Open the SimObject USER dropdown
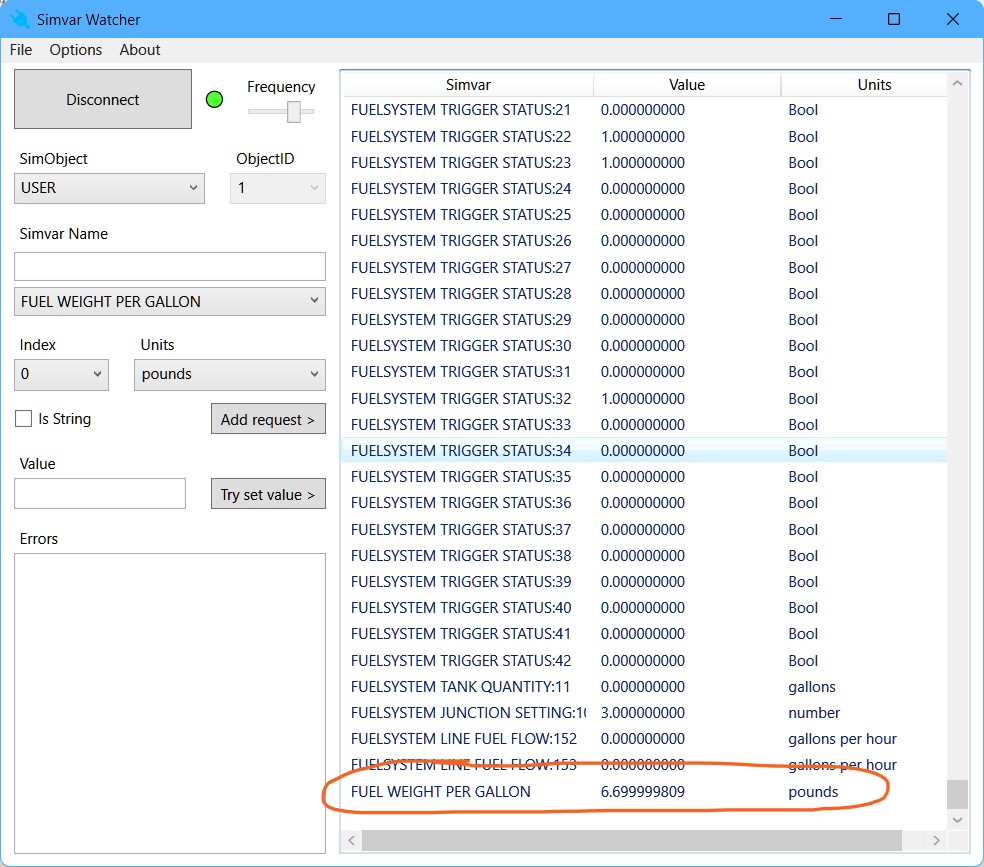The height and width of the screenshot is (867, 984). pos(109,188)
